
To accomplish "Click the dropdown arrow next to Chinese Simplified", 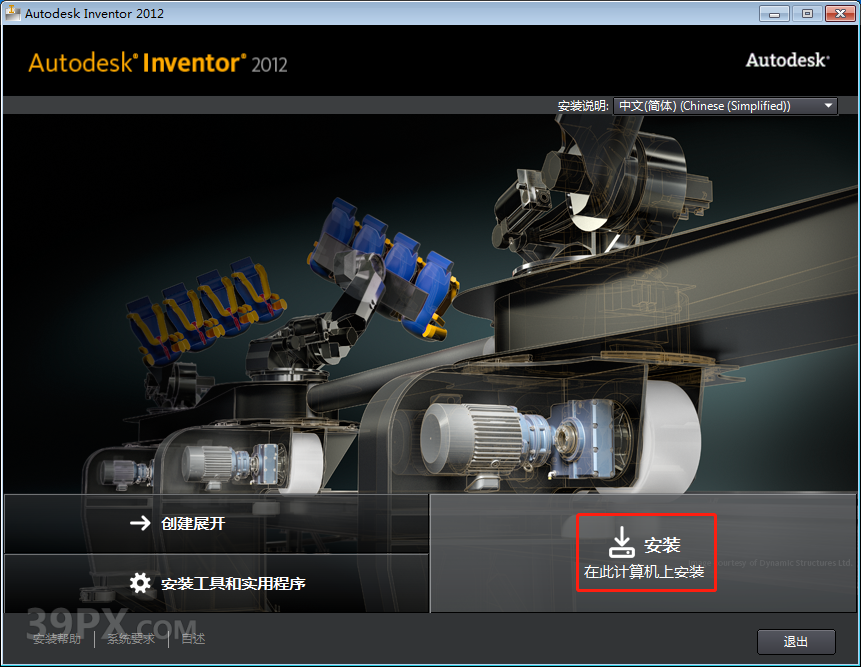I will pos(828,105).
